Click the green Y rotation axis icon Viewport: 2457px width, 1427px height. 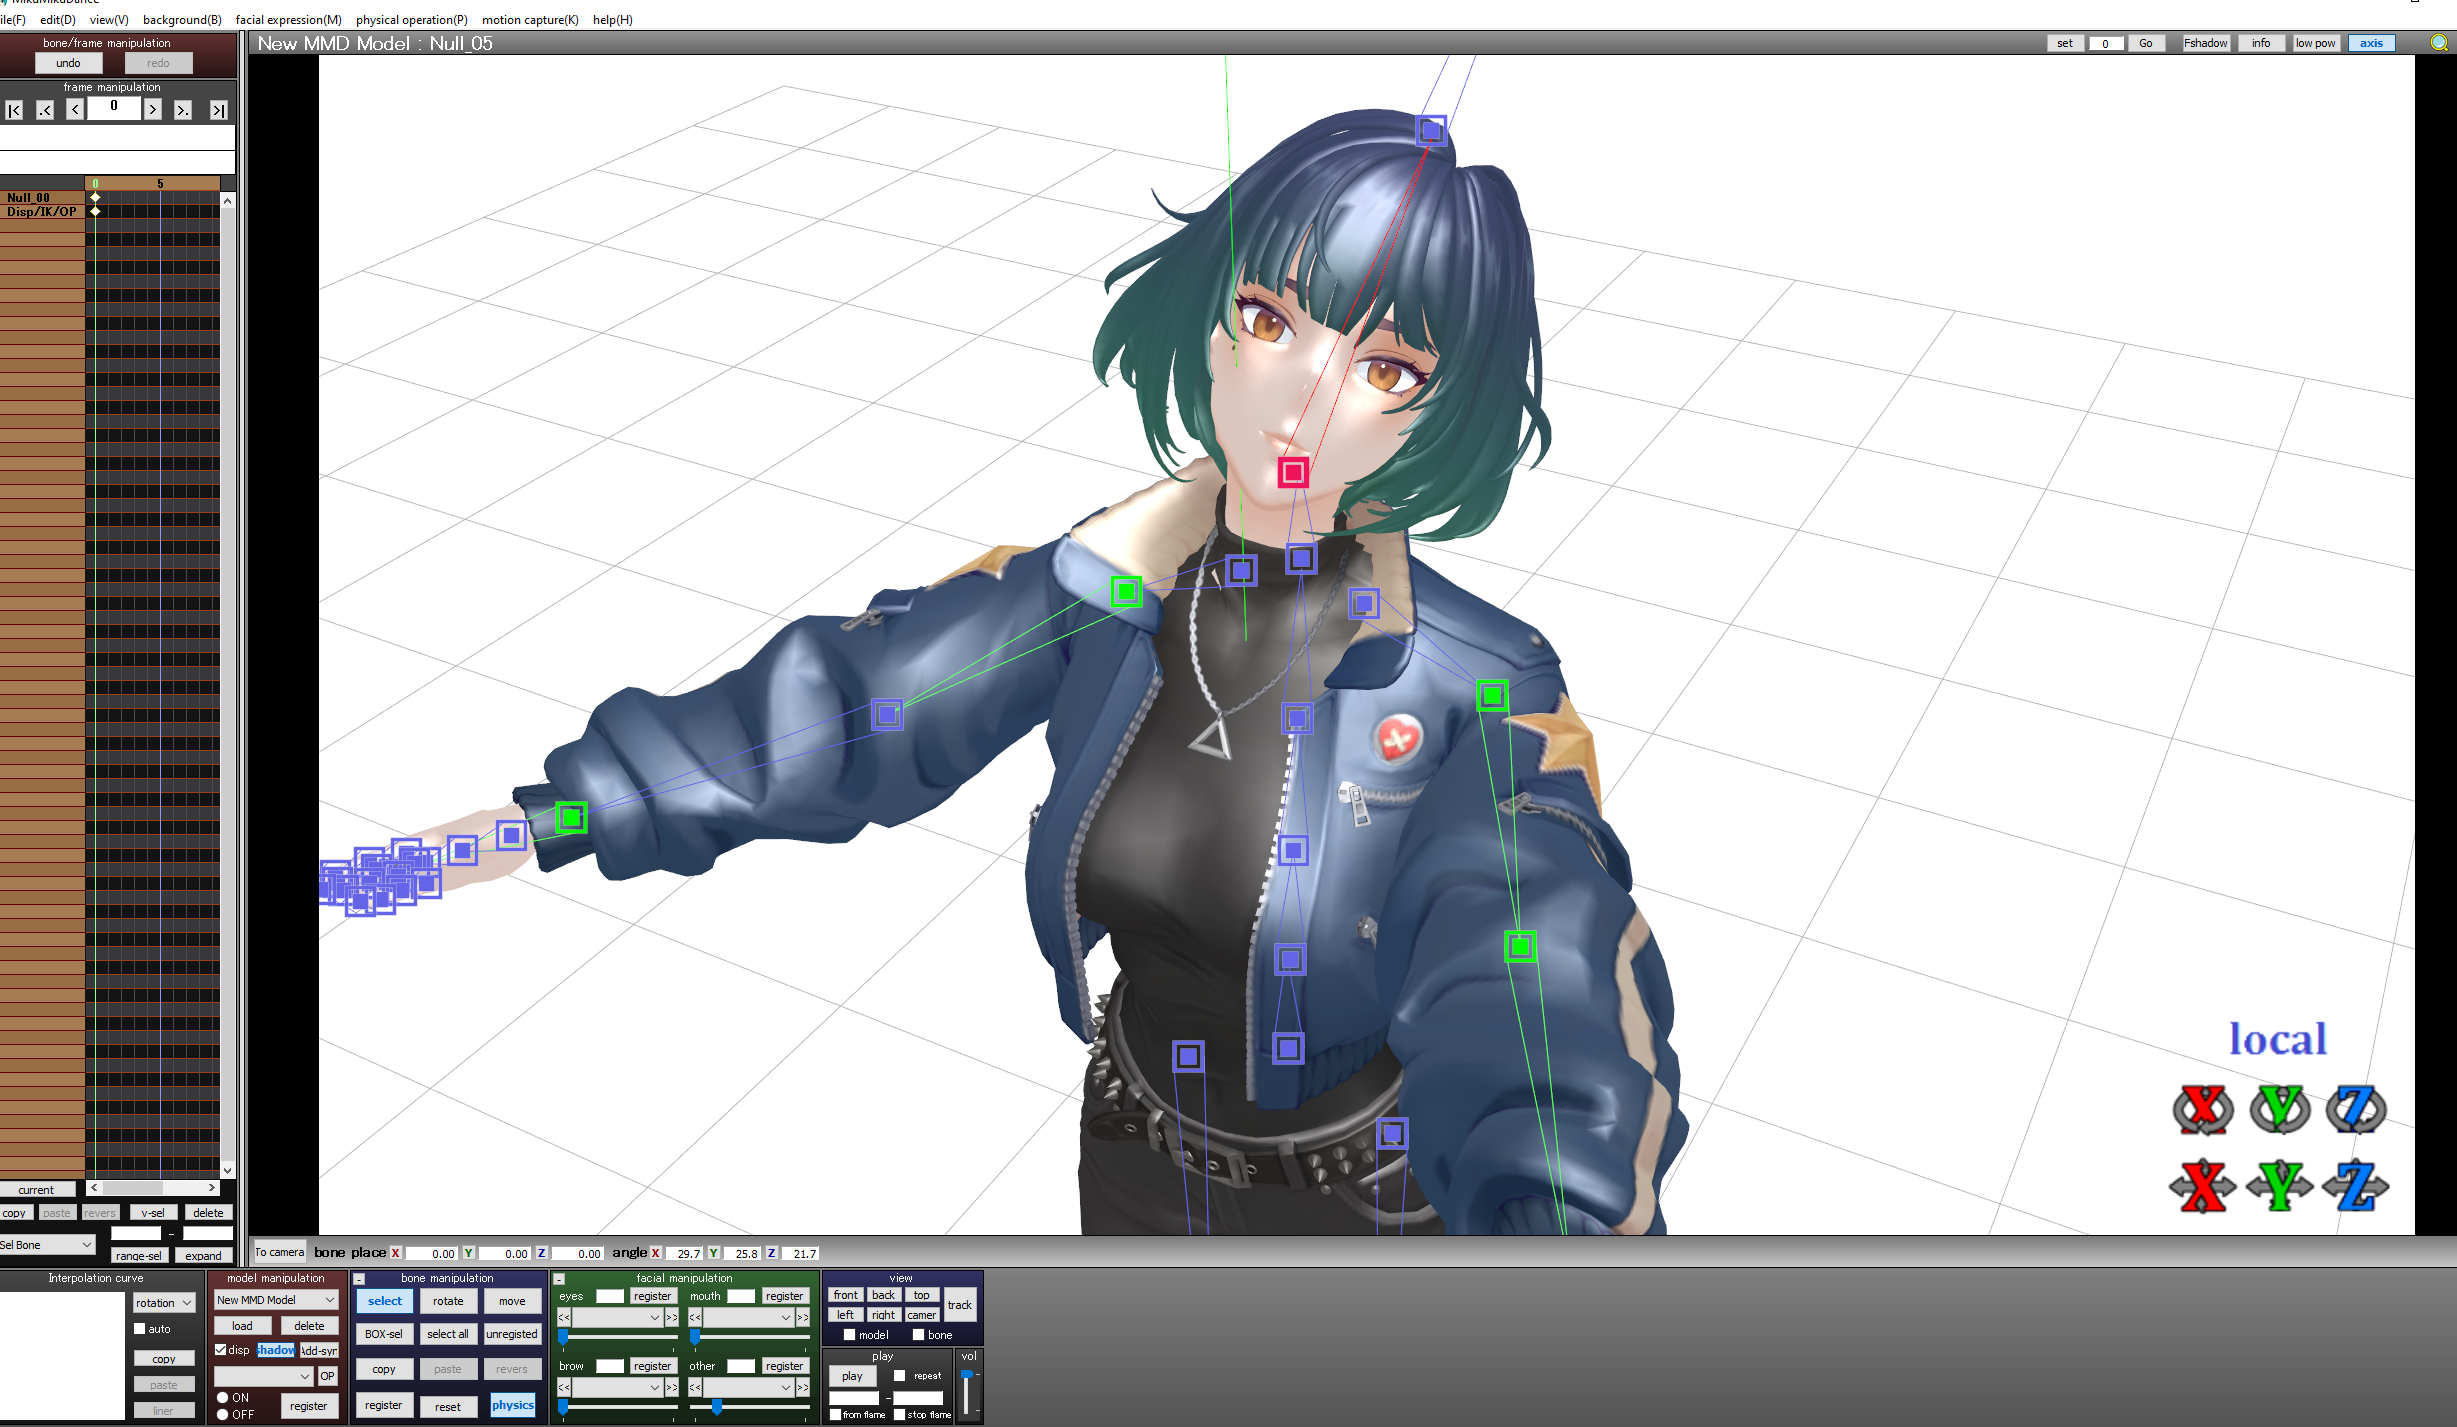tap(2279, 1109)
